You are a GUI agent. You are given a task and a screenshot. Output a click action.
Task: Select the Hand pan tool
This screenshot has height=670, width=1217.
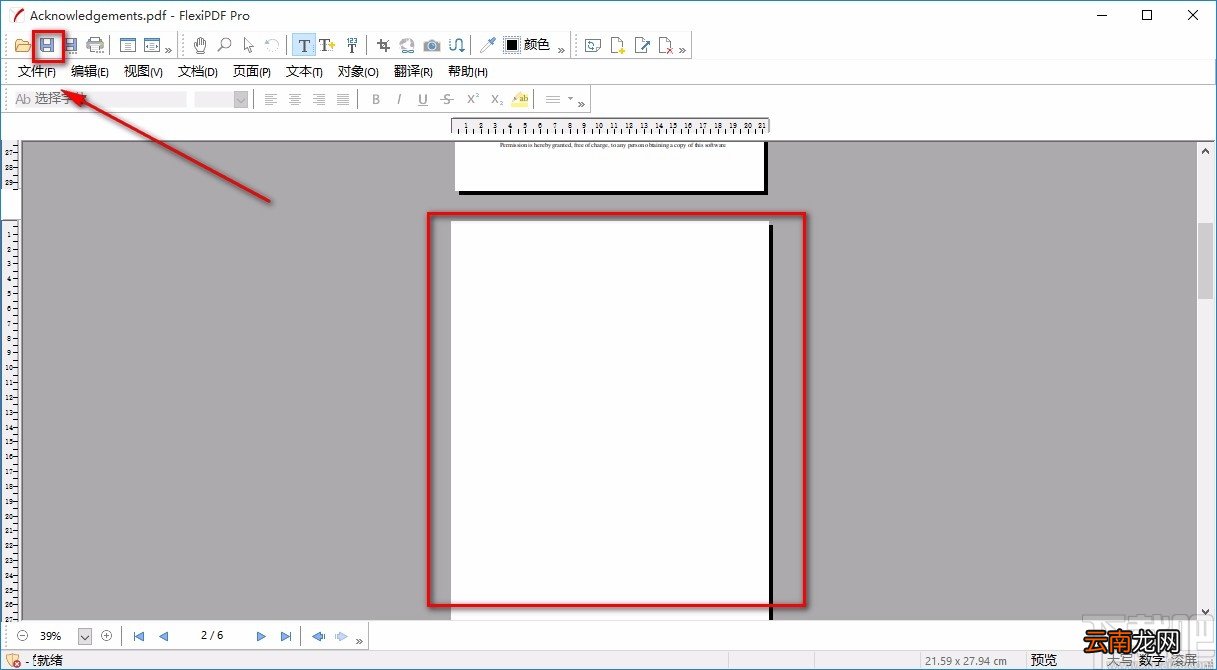click(200, 45)
